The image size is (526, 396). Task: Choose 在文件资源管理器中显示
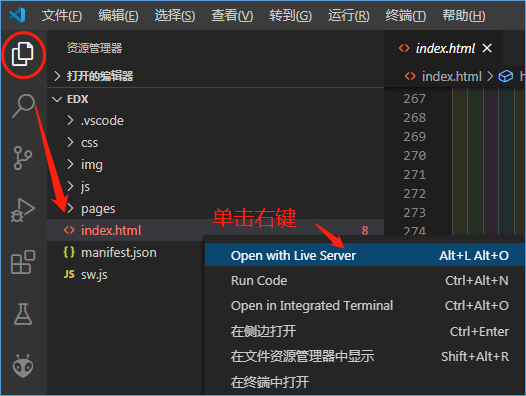click(x=365, y=356)
